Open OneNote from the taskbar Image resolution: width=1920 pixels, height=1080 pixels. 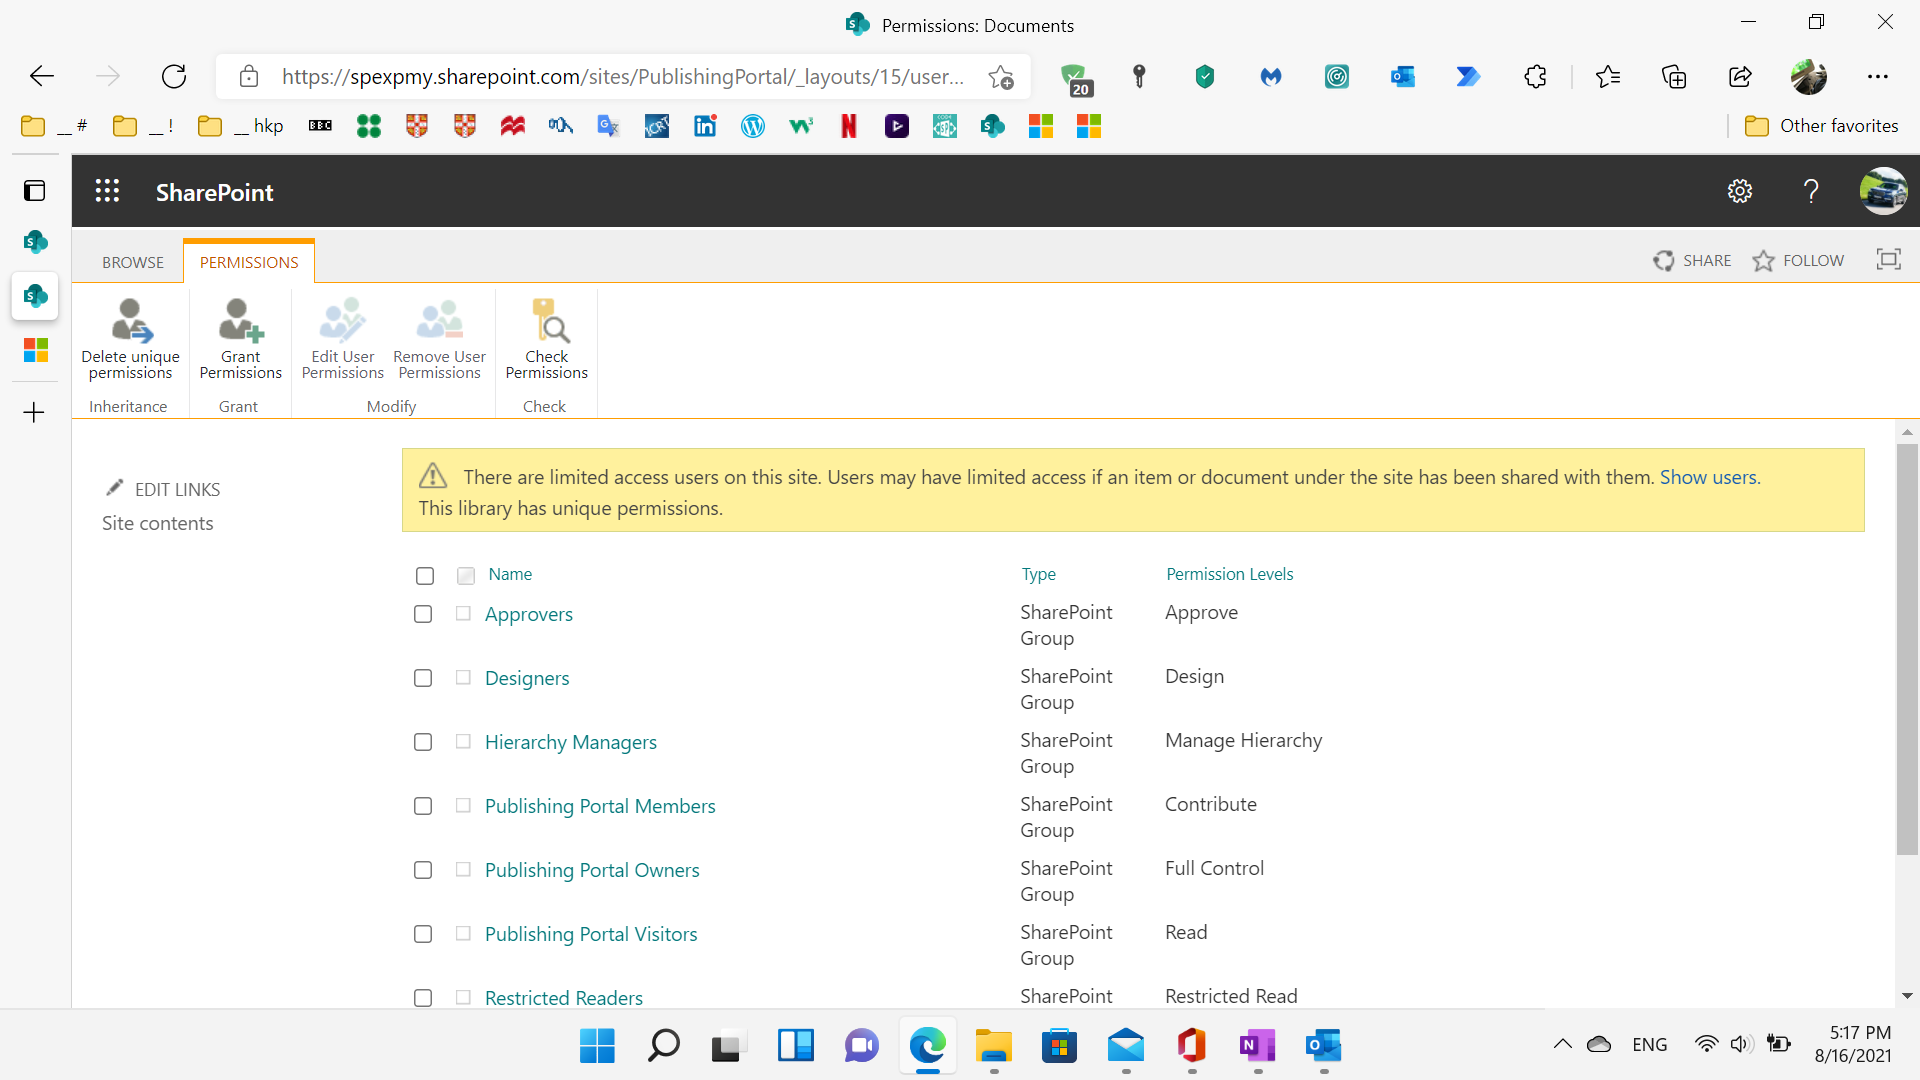click(x=1257, y=1045)
